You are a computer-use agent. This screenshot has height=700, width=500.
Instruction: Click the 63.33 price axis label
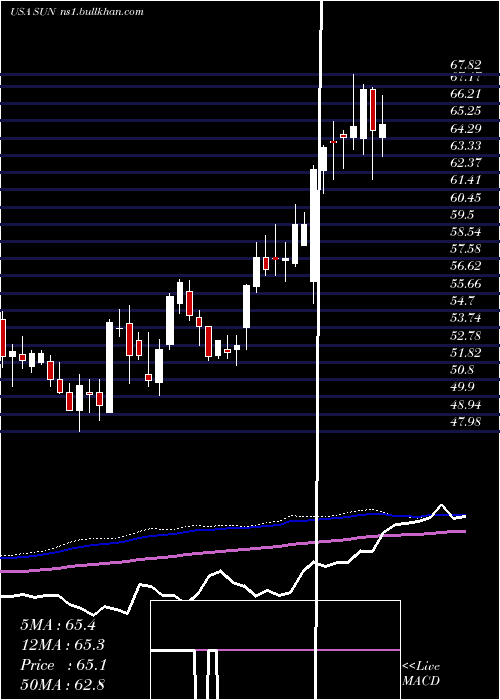click(465, 146)
